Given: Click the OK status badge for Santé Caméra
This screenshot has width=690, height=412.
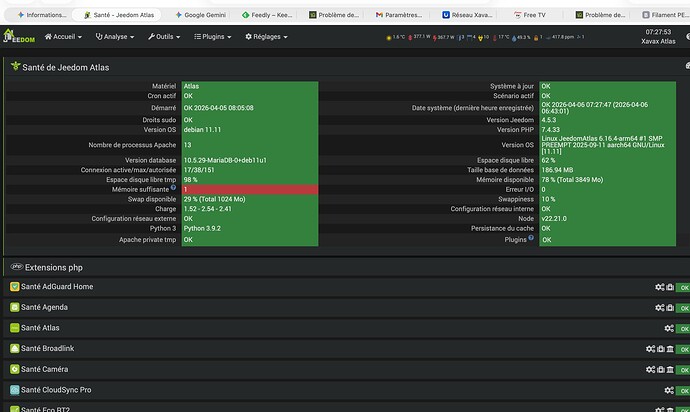Looking at the screenshot, I should tap(683, 370).
